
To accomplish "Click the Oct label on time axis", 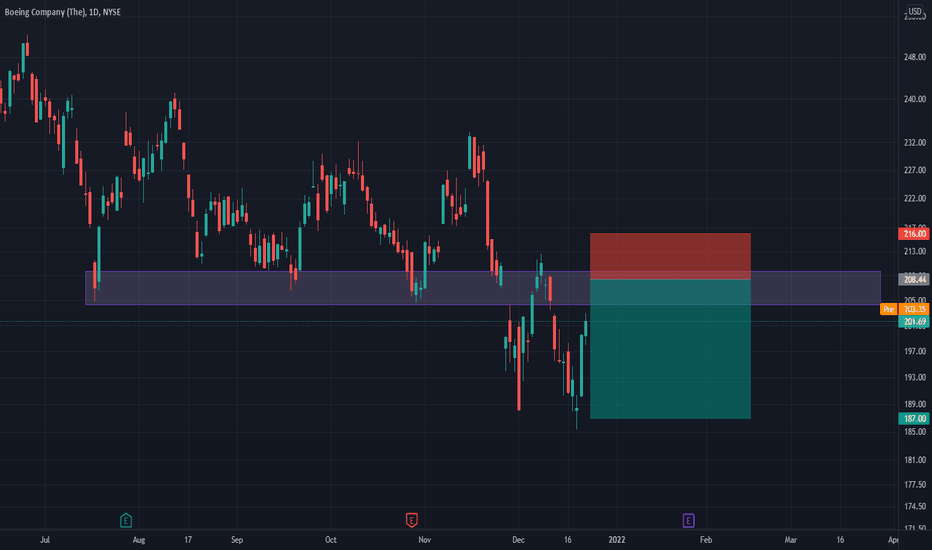I will click(x=330, y=540).
